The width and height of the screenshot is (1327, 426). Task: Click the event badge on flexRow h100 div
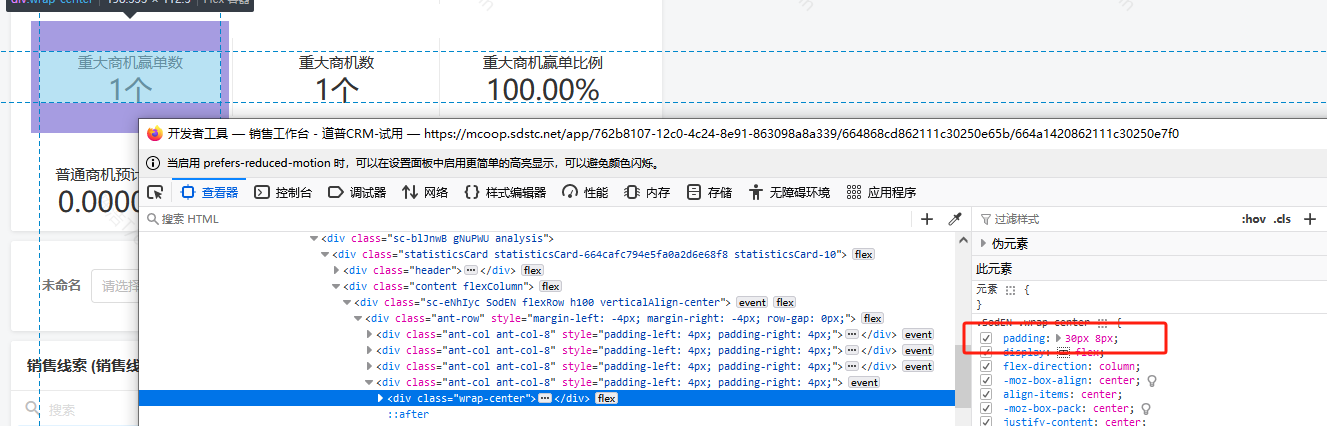click(752, 302)
